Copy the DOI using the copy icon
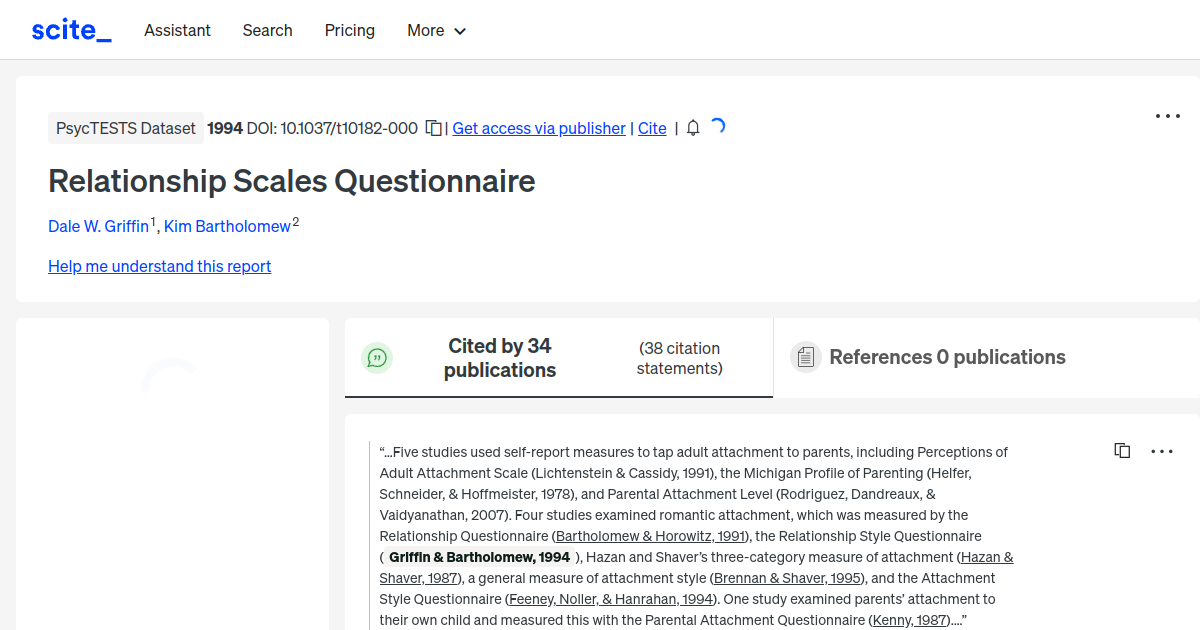The image size is (1200, 630). (x=434, y=128)
